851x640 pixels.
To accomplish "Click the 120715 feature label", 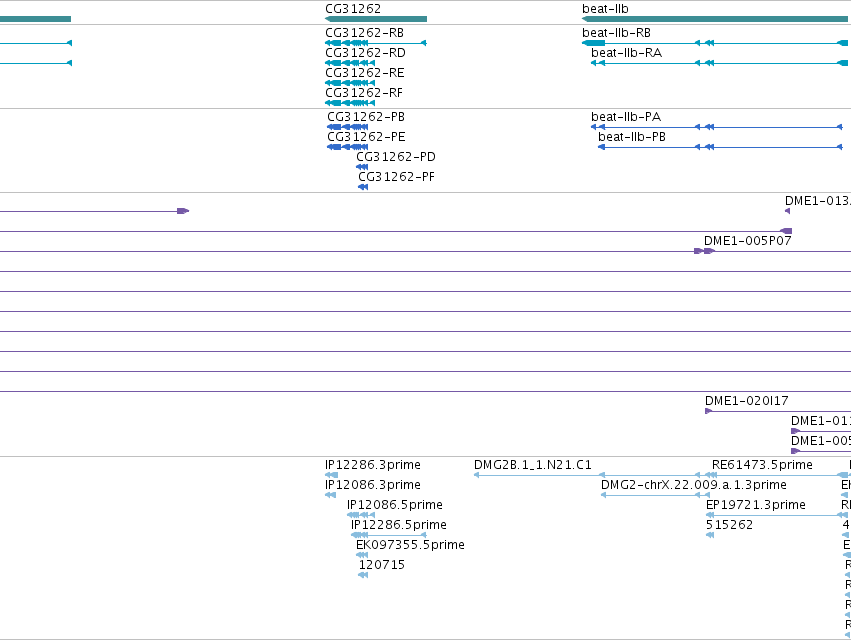I will pyautogui.click(x=382, y=565).
